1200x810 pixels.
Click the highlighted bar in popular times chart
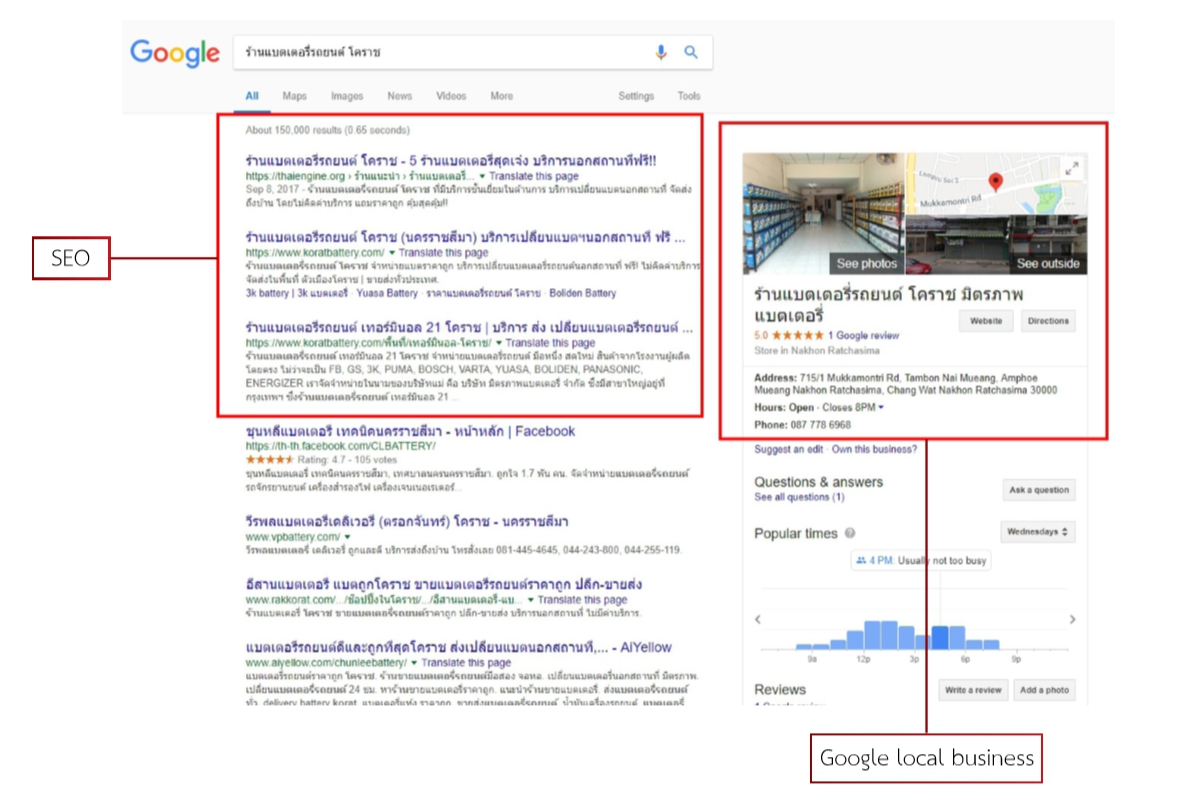click(x=940, y=638)
